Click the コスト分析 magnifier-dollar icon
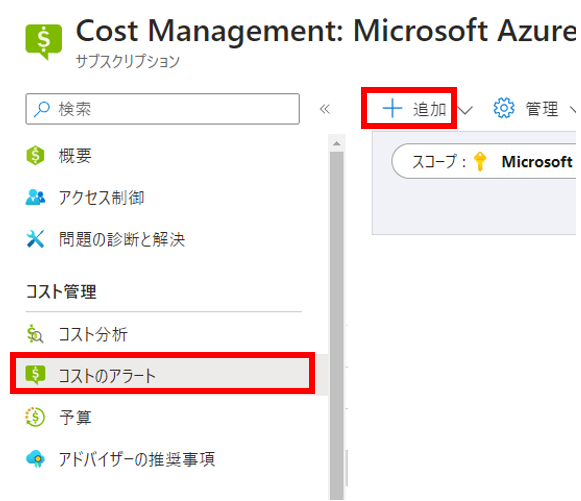Screen dimensions: 581x501 coord(35,334)
